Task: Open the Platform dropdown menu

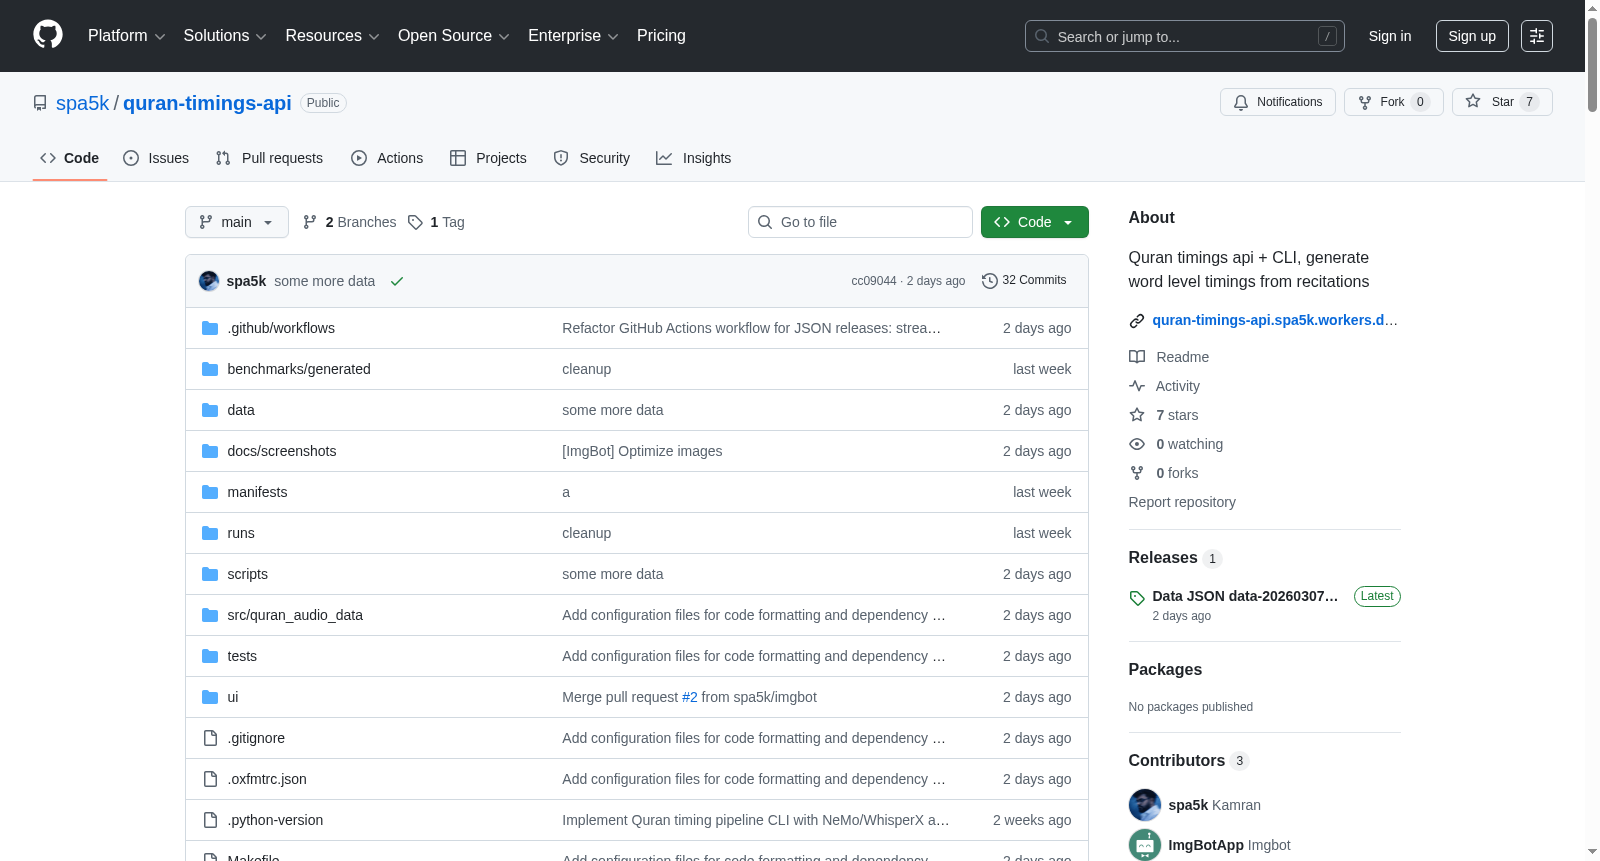Action: tap(127, 36)
